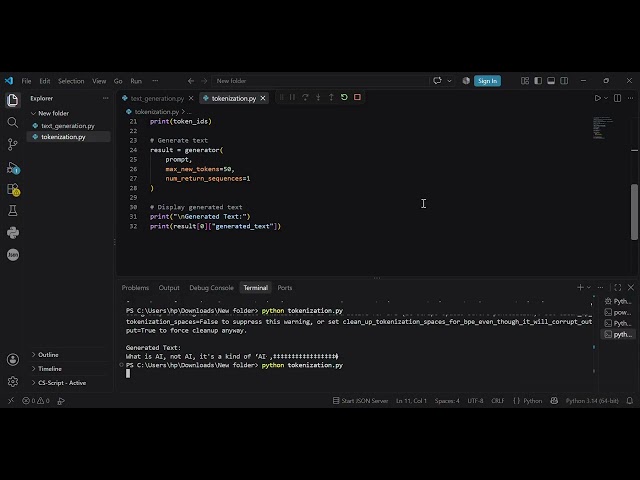
Task: Go forward with navigation arrow
Action: pos(204,81)
